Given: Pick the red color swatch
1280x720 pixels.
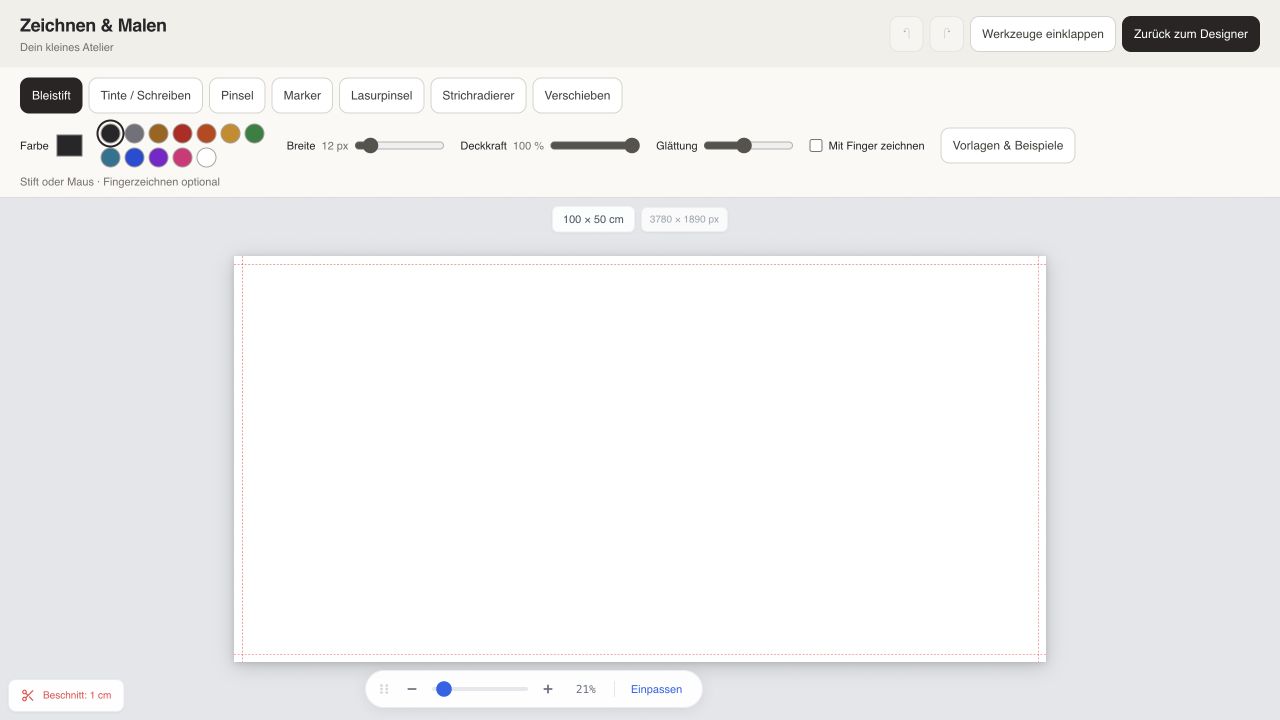Looking at the screenshot, I should click(182, 133).
